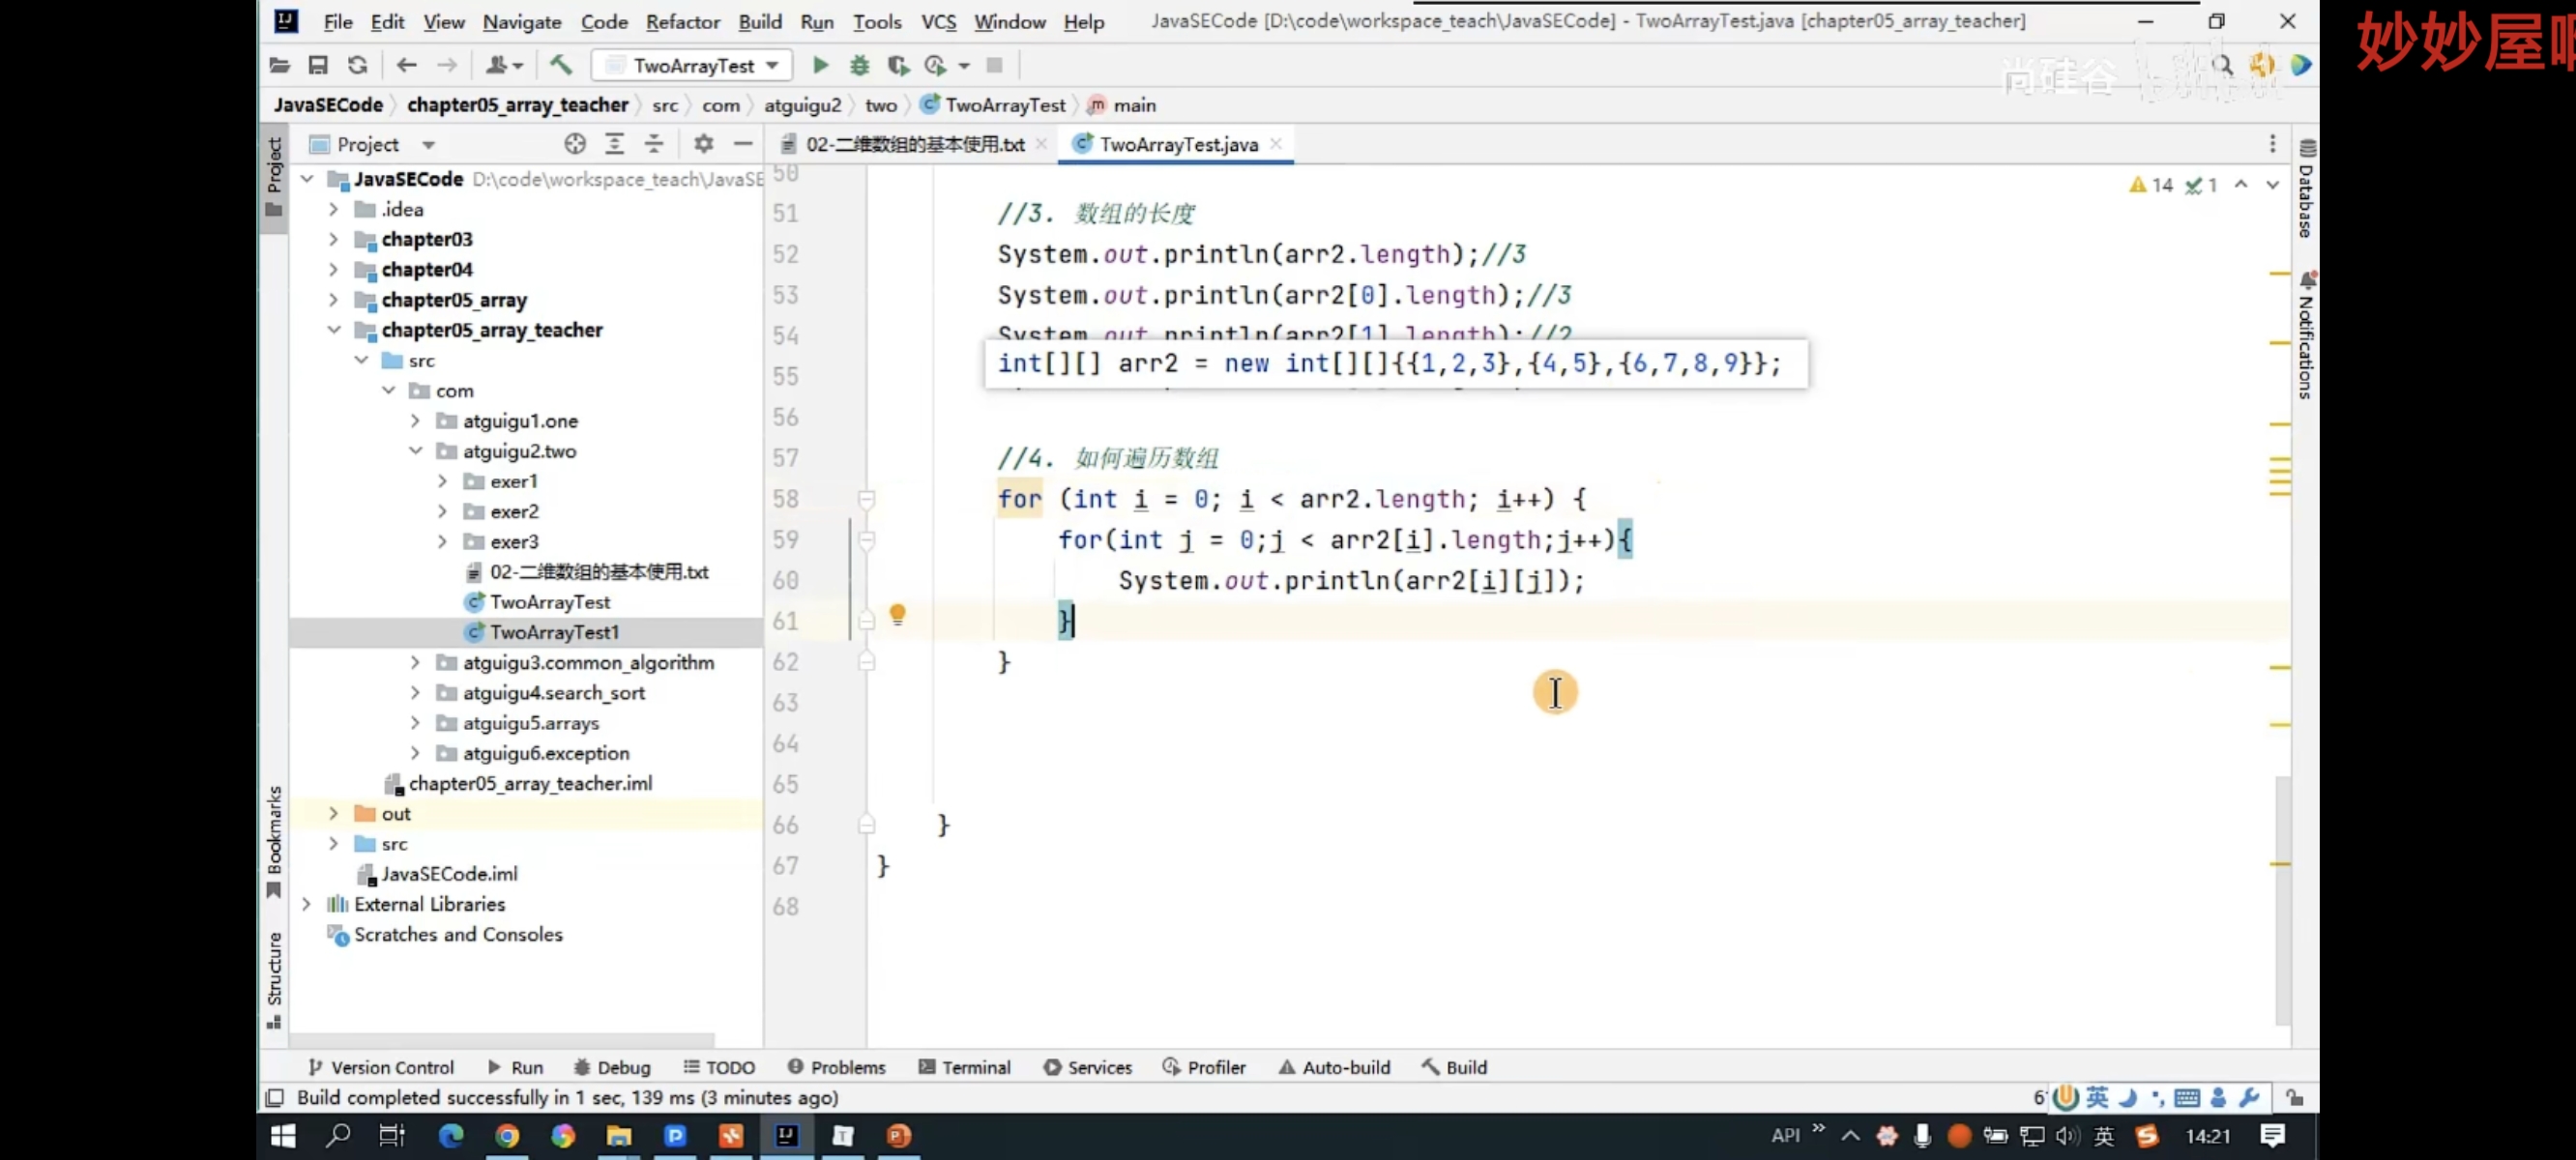Click the Run with Coverage icon
Image resolution: width=2576 pixels, height=1160 pixels.
pos(897,66)
